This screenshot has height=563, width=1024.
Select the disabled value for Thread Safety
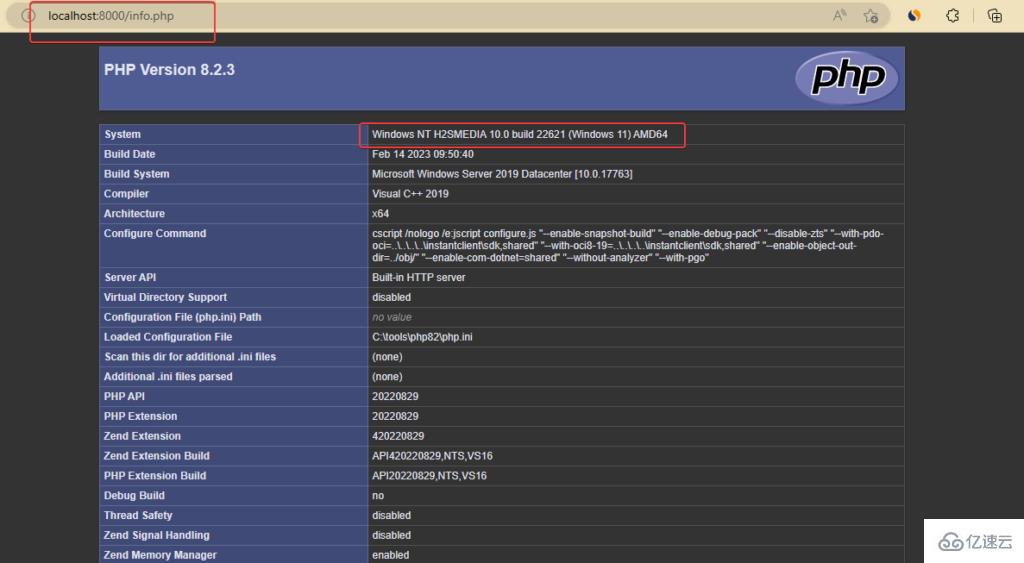tap(391, 515)
